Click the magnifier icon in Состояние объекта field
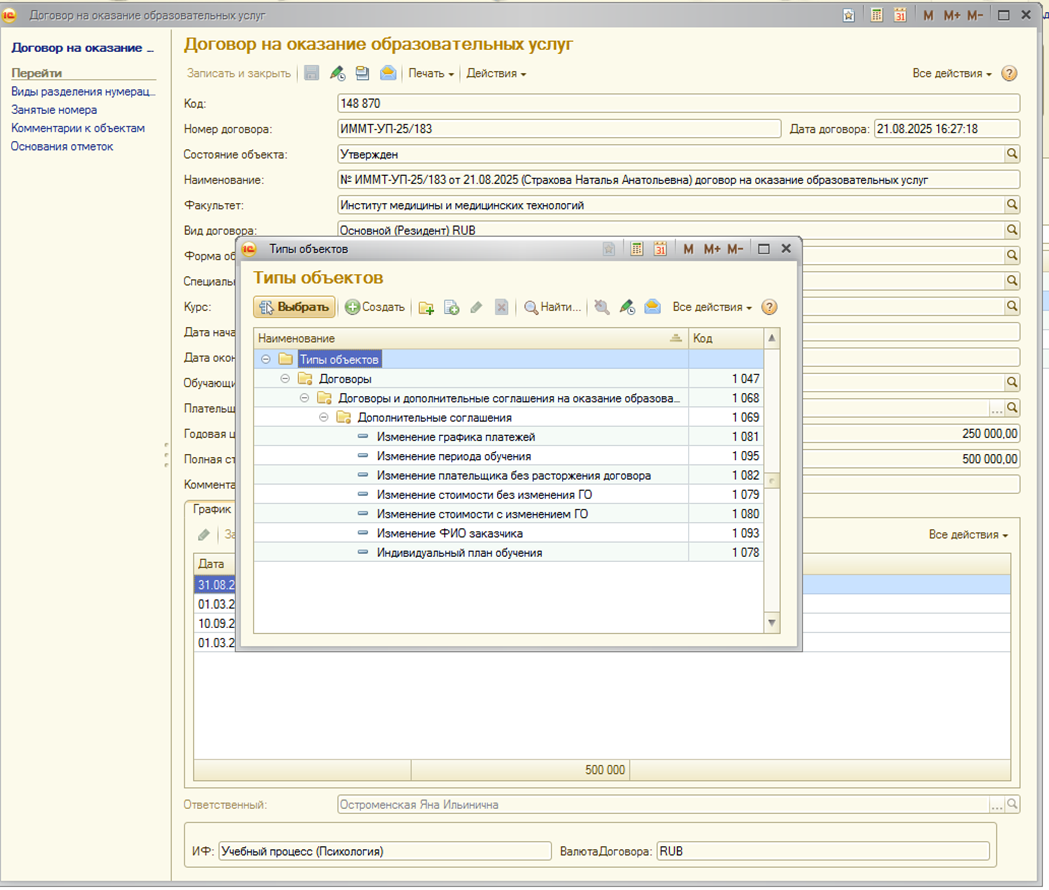 (x=1012, y=154)
